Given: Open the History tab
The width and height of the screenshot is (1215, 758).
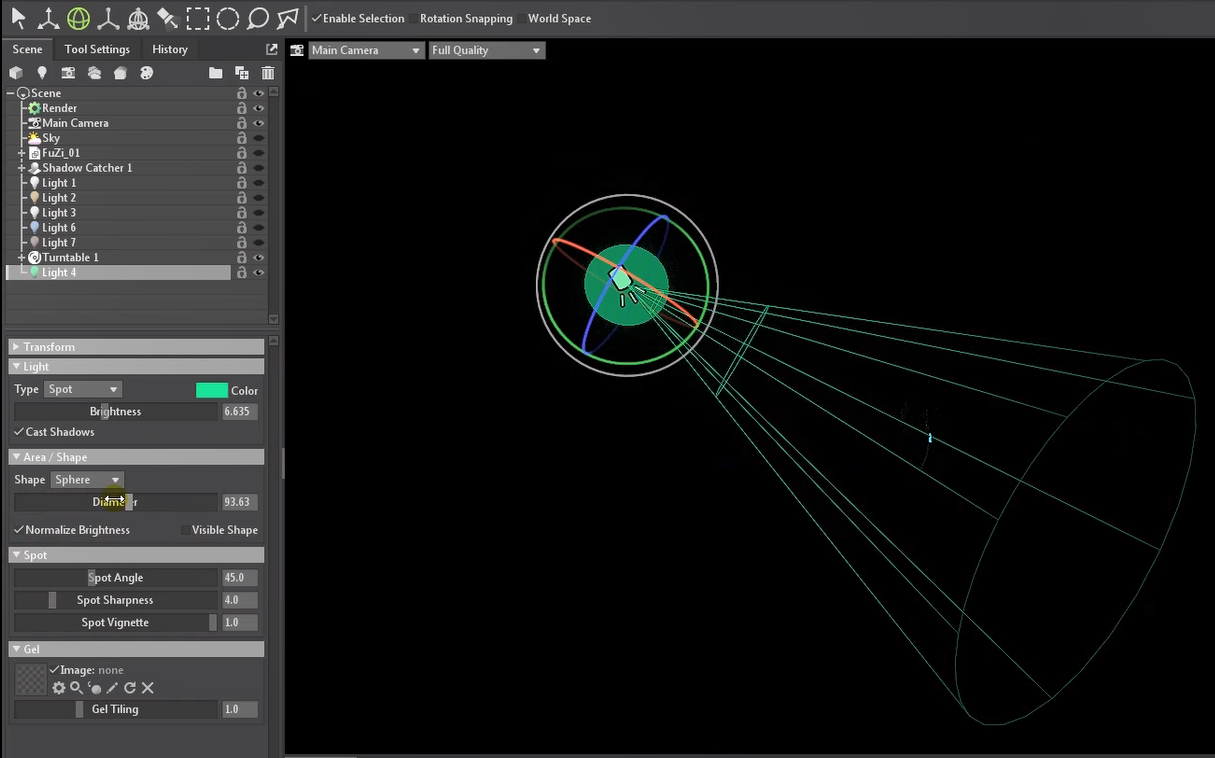Looking at the screenshot, I should pos(169,49).
